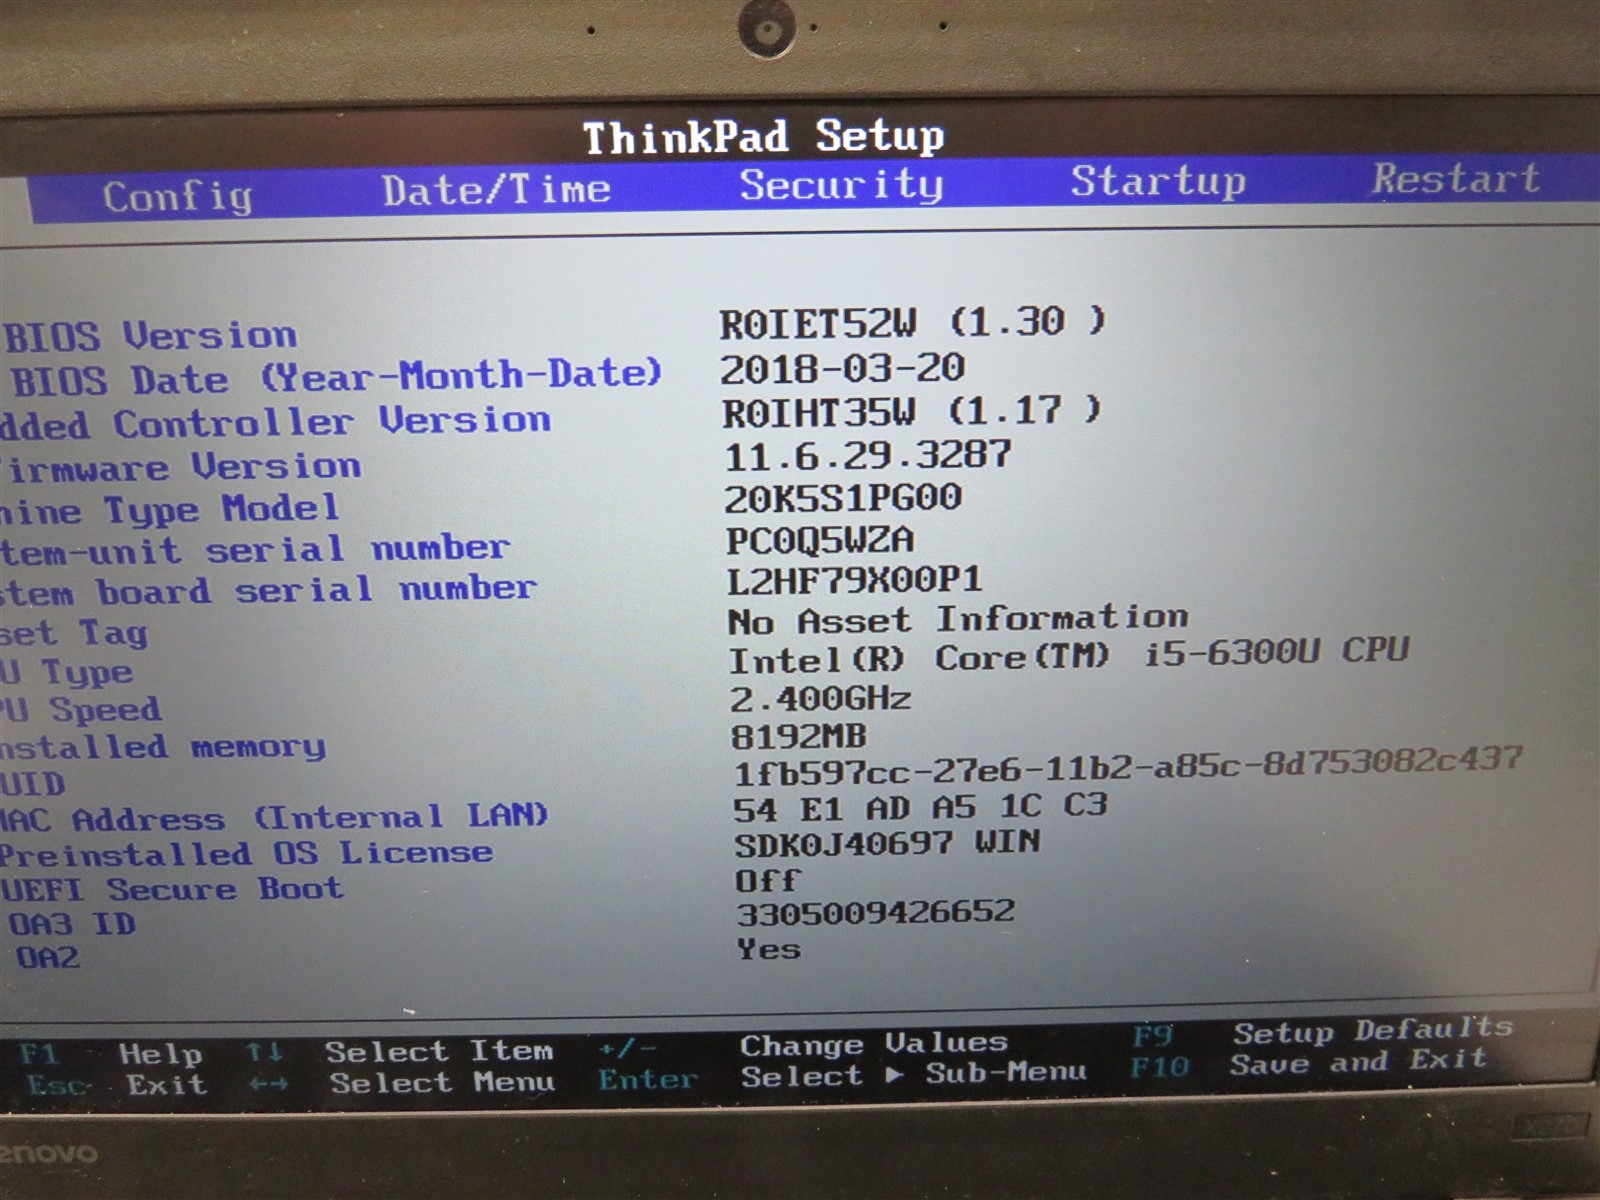Click the OA2 Yes value
The image size is (1600, 1200).
[768, 948]
